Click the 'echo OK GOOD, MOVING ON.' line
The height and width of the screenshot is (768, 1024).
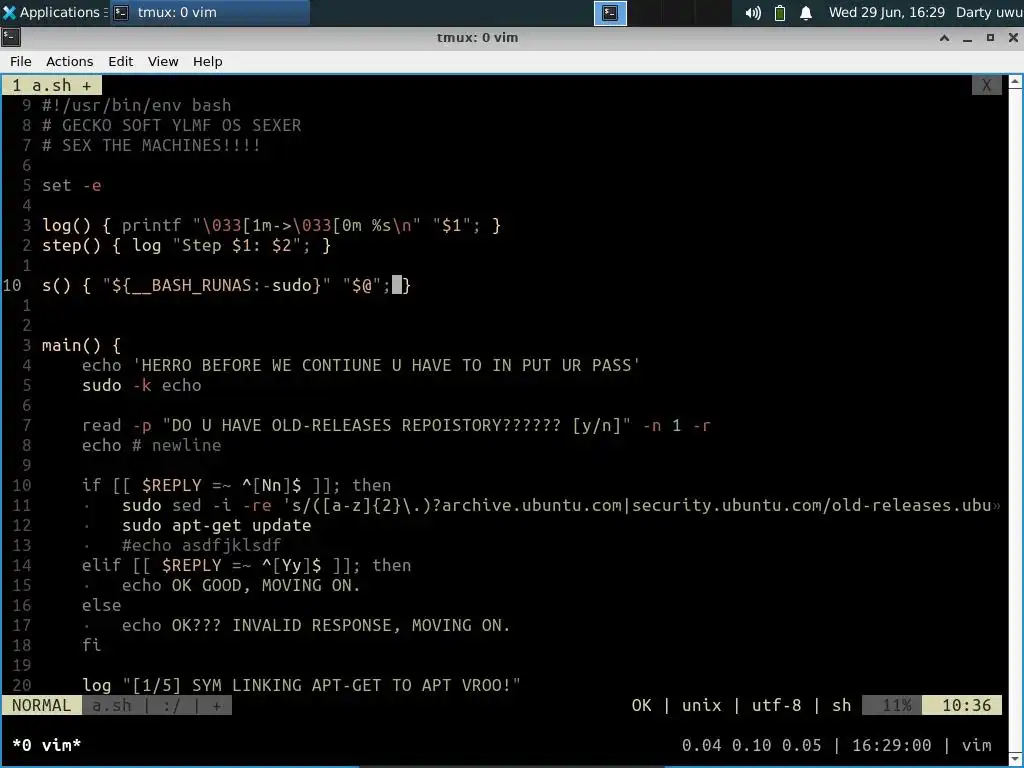click(242, 585)
